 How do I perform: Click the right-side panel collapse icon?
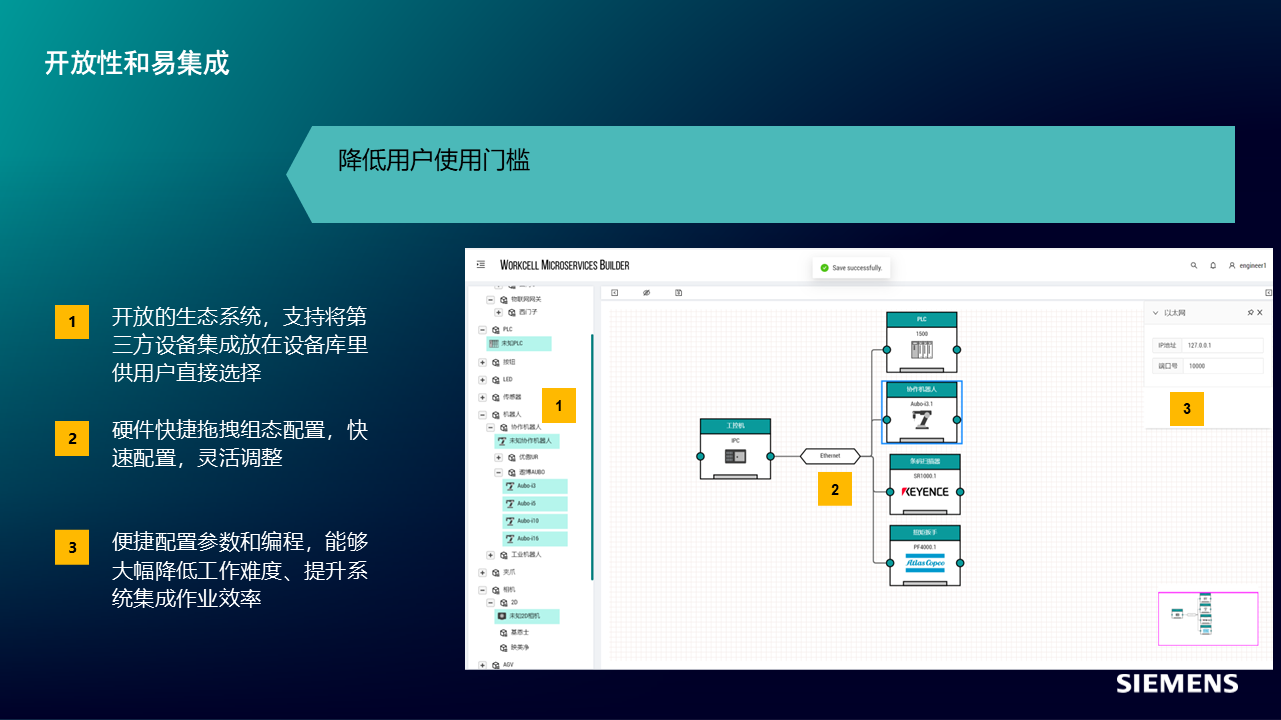pyautogui.click(x=1268, y=293)
